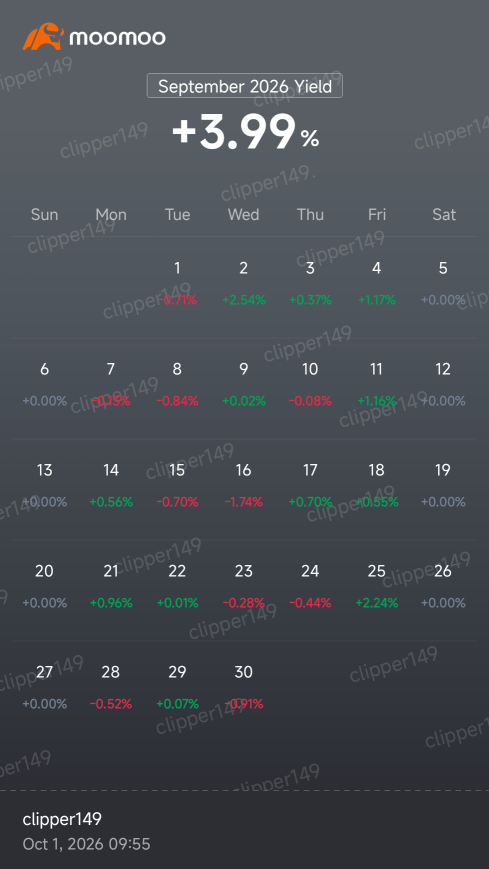This screenshot has width=489, height=869.
Task: Pick day 25 with +2.24% gain
Action: (377, 586)
